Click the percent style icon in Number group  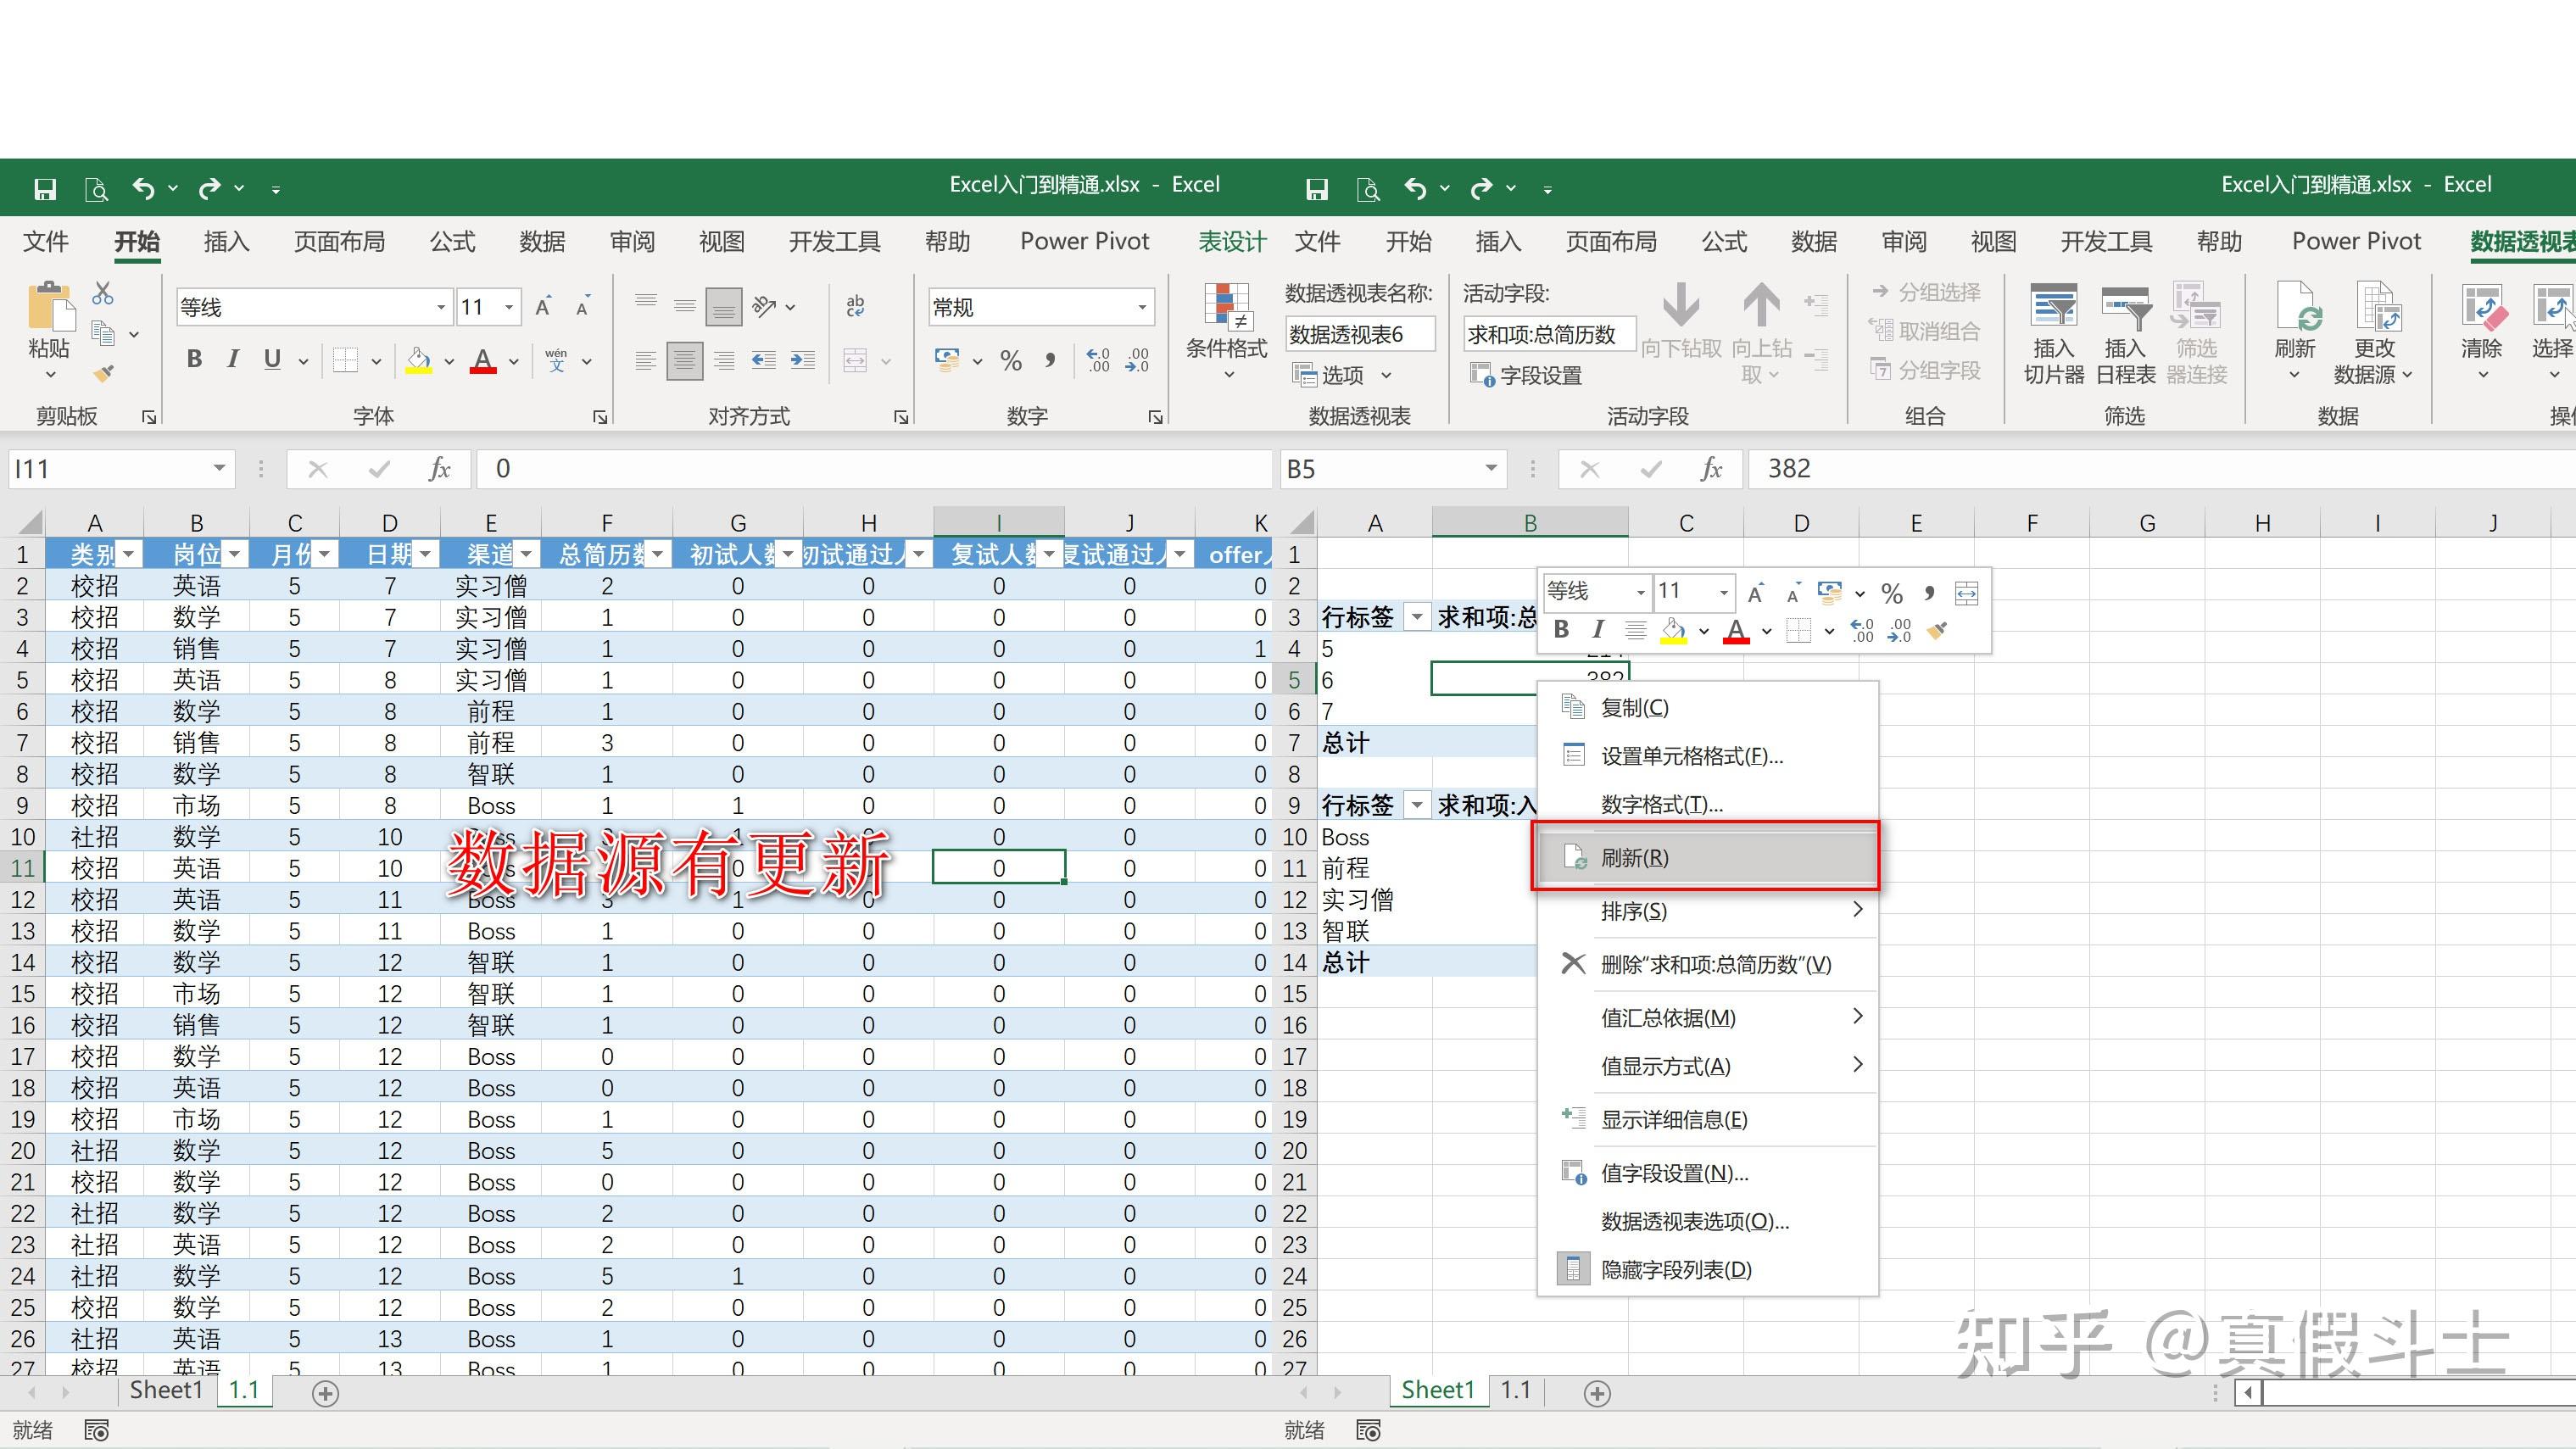[1011, 361]
